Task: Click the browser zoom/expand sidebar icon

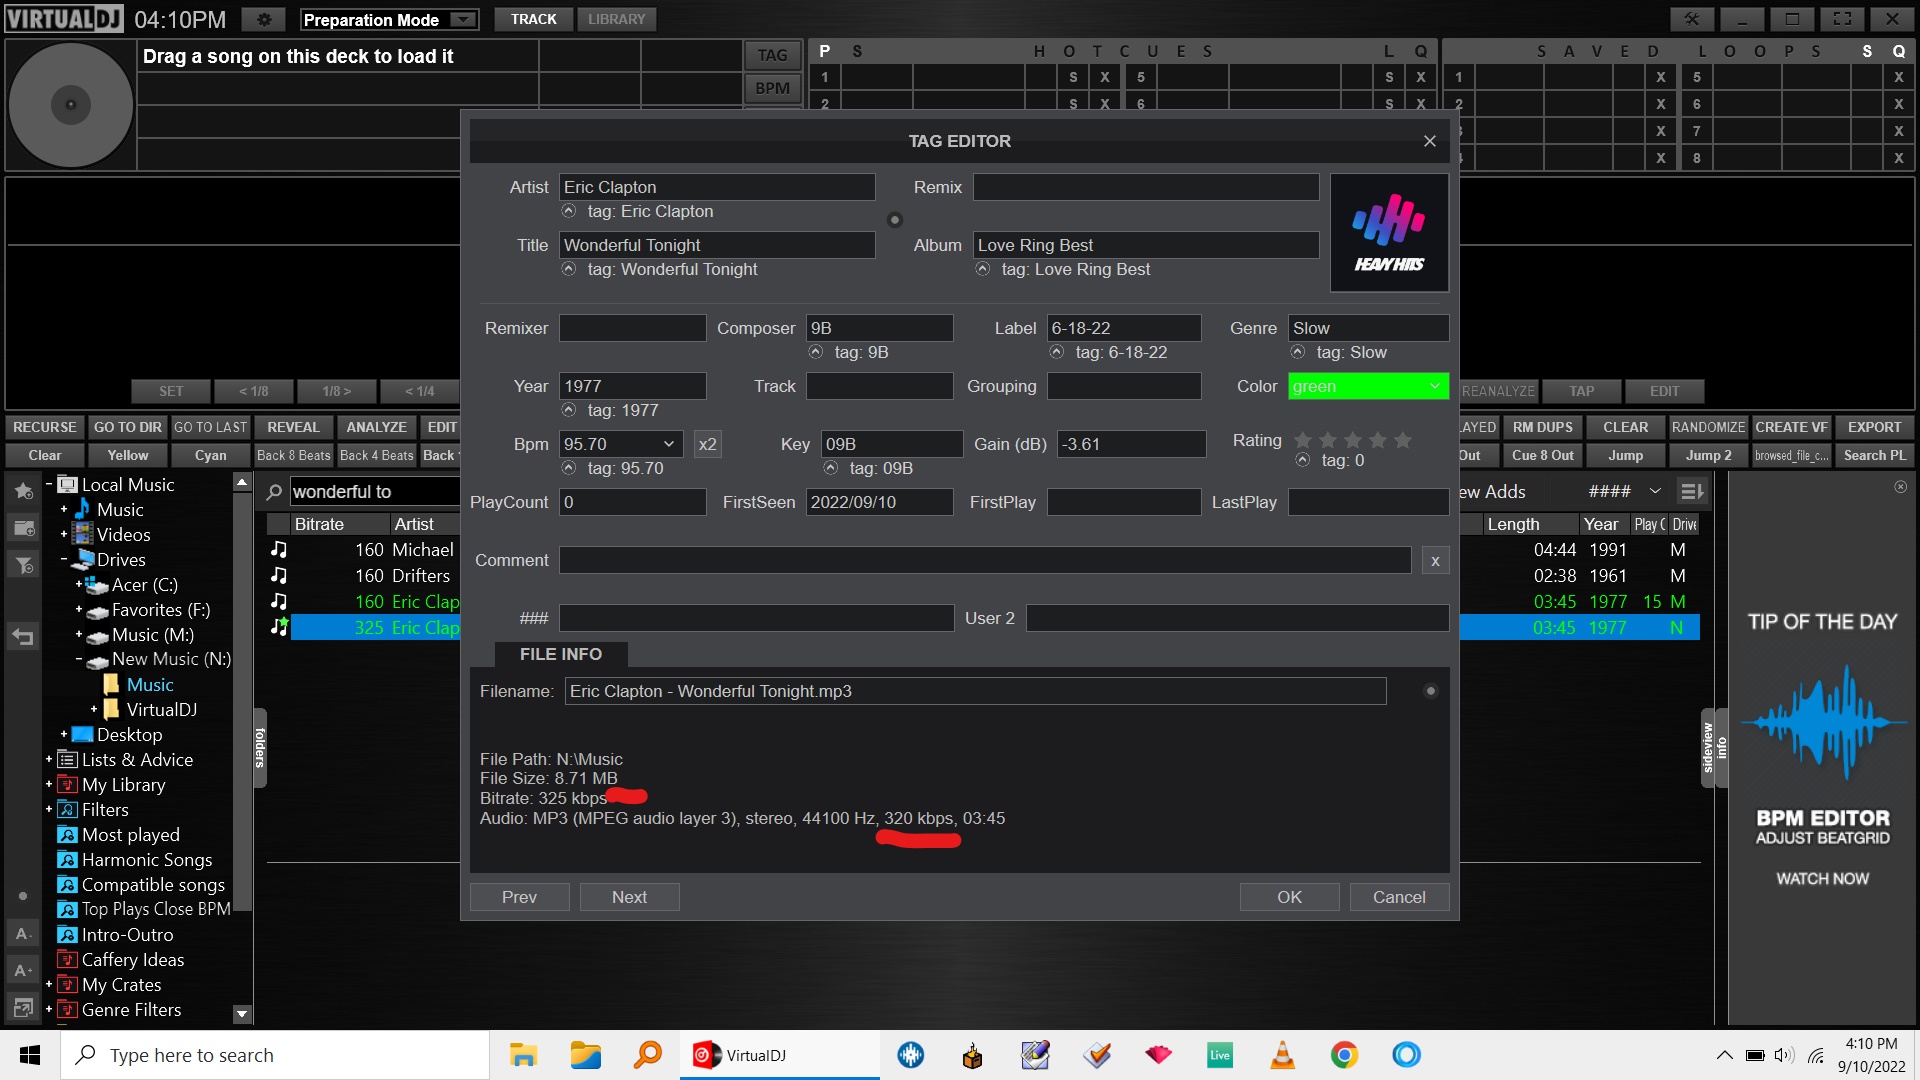Action: pyautogui.click(x=23, y=1007)
